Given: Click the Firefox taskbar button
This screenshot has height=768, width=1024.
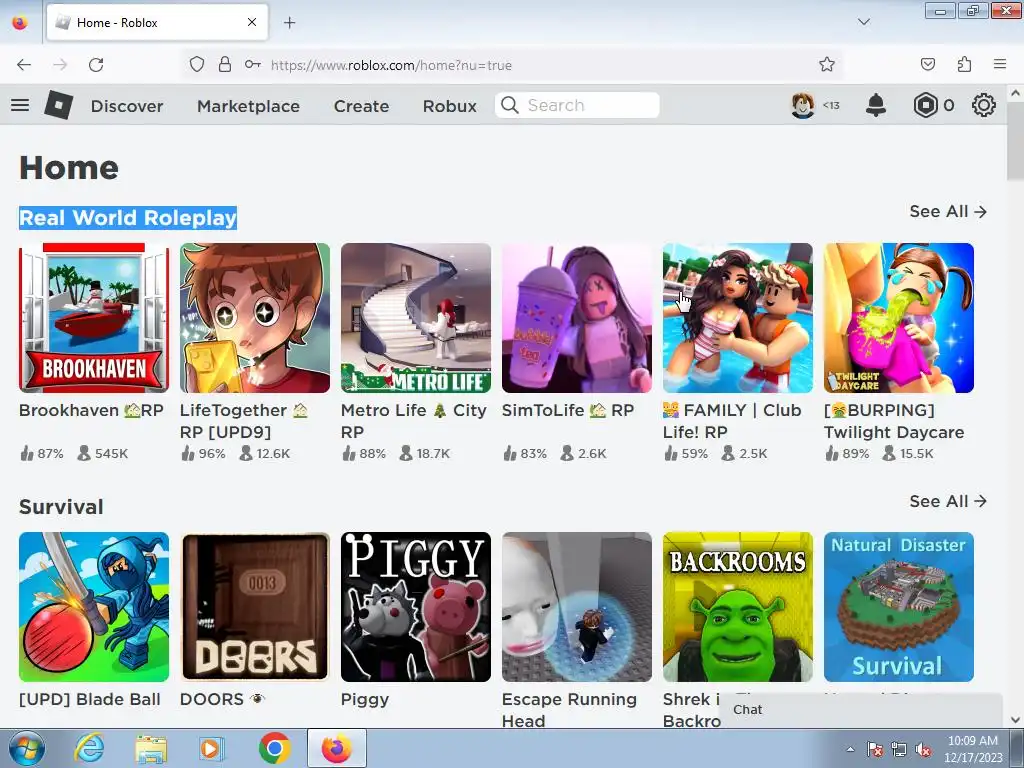Looking at the screenshot, I should 336,748.
